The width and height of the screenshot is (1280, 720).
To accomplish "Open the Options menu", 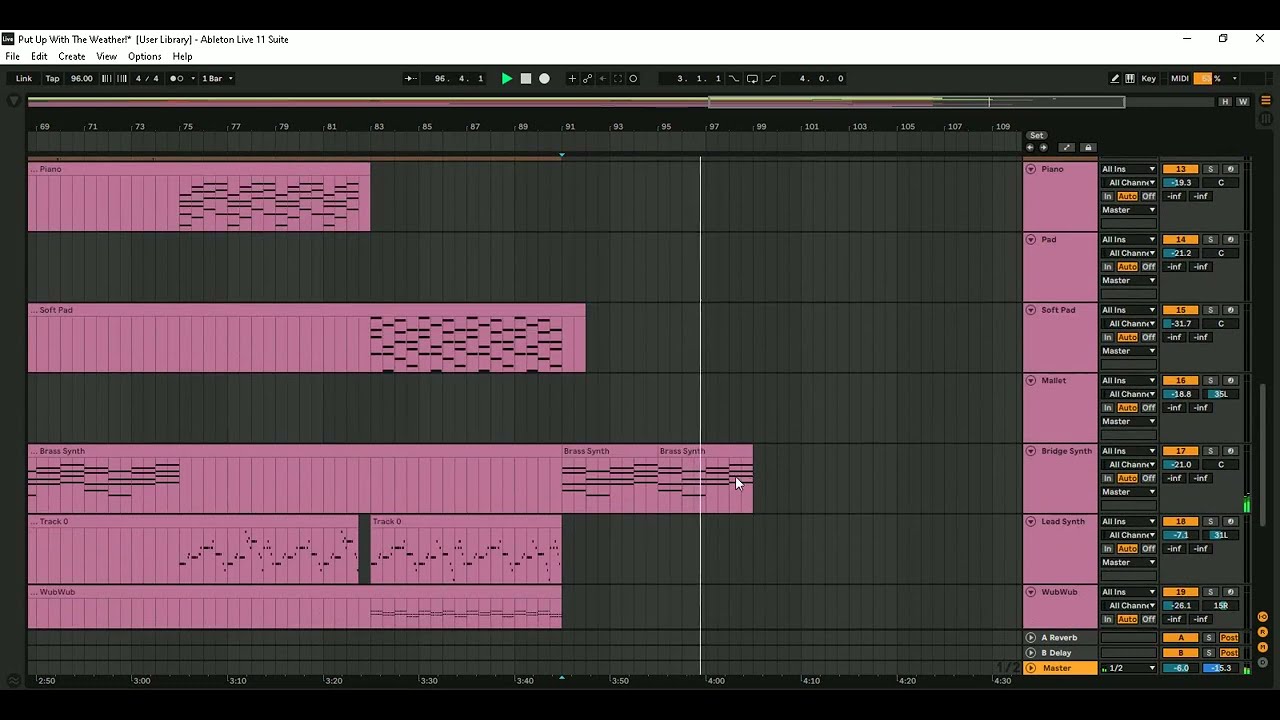I will coord(144,57).
